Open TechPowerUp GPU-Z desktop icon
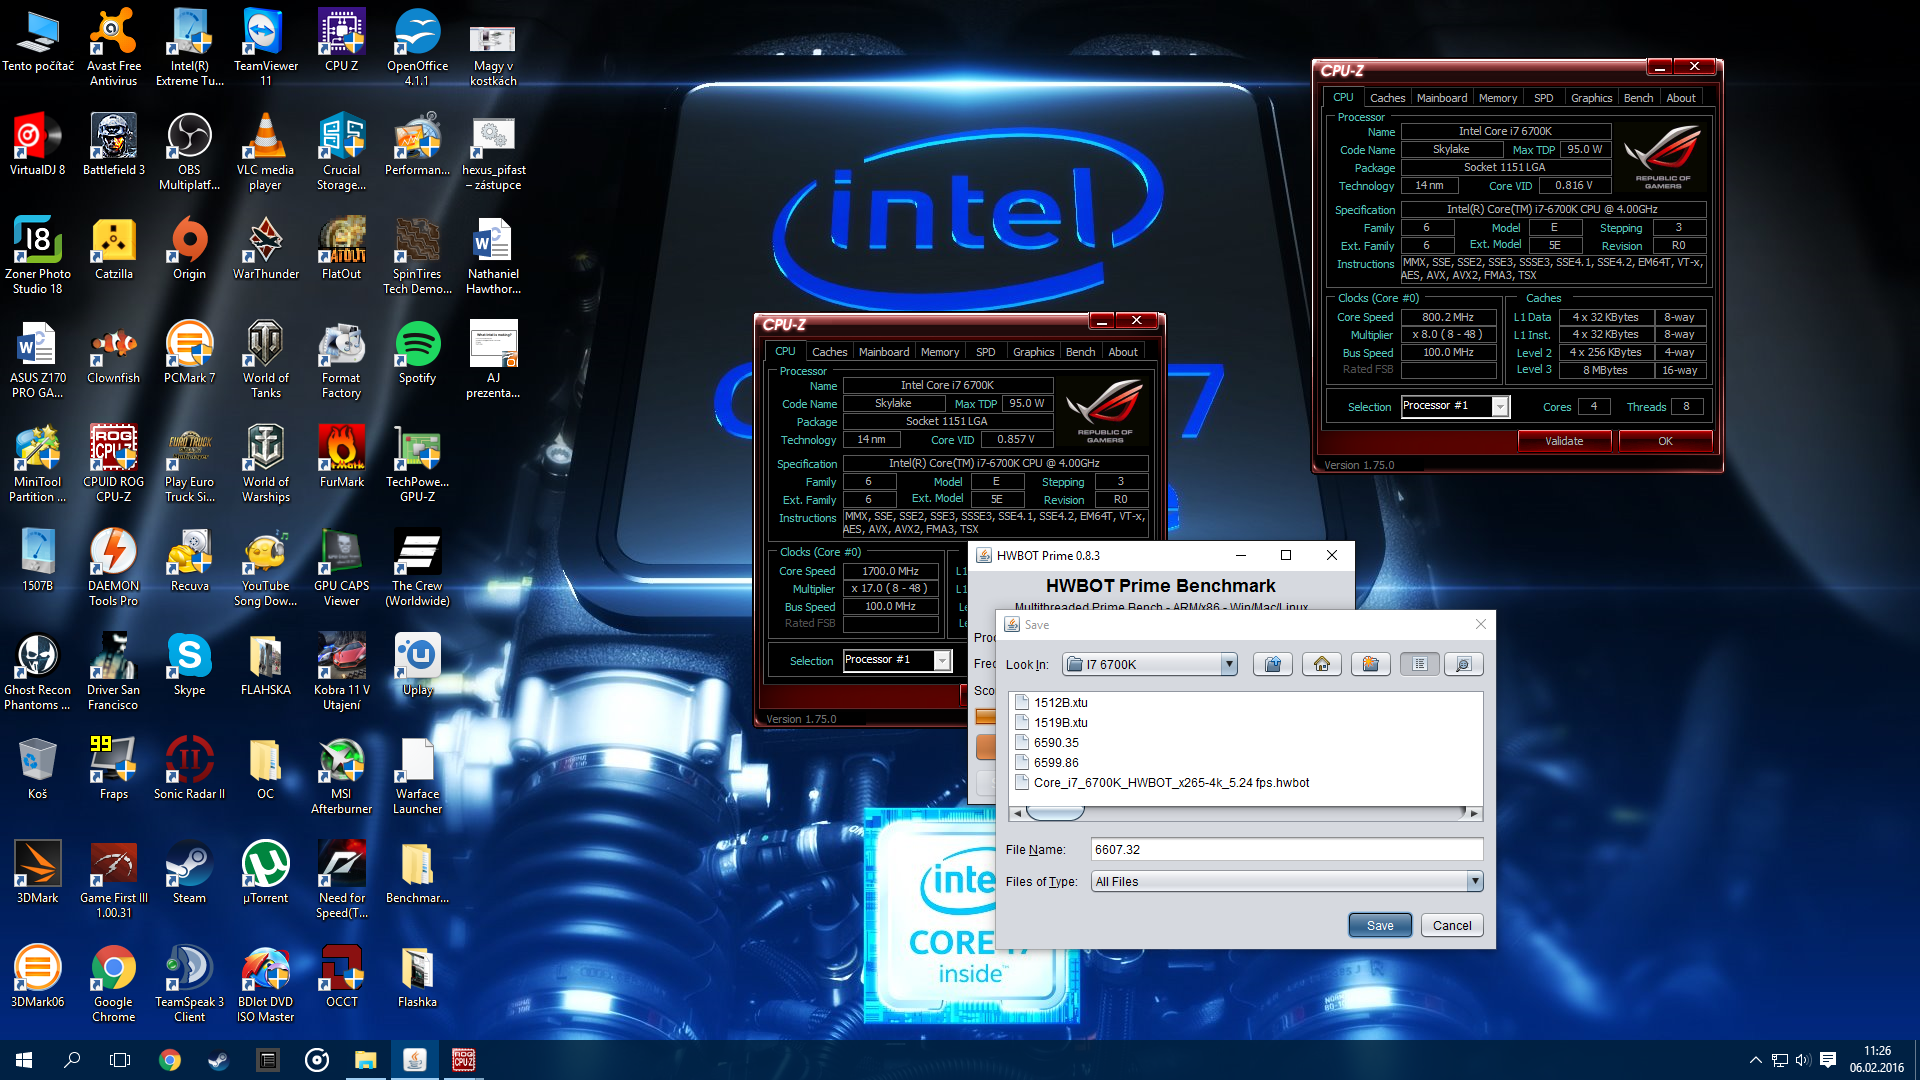1920x1080 pixels. coord(417,462)
